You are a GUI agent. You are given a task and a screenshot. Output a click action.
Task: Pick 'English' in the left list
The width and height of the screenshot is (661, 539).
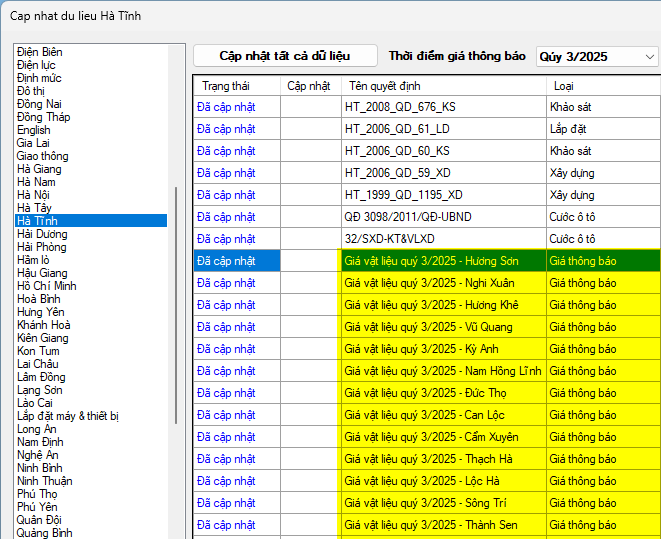[33, 130]
